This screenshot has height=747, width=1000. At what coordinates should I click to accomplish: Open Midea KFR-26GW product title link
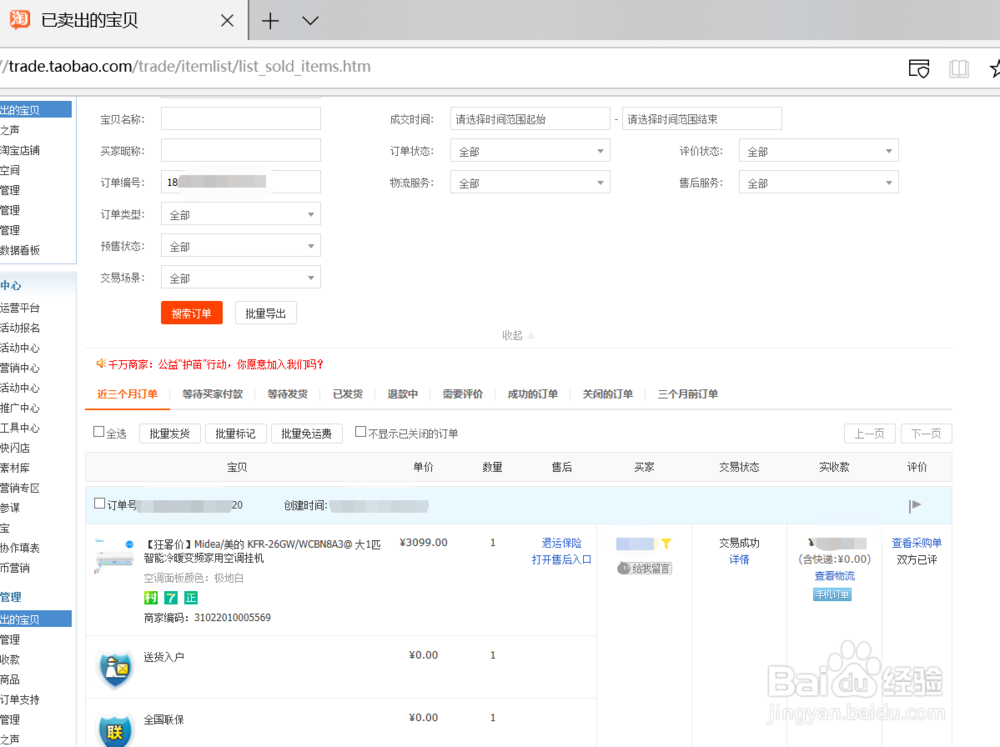coord(262,551)
